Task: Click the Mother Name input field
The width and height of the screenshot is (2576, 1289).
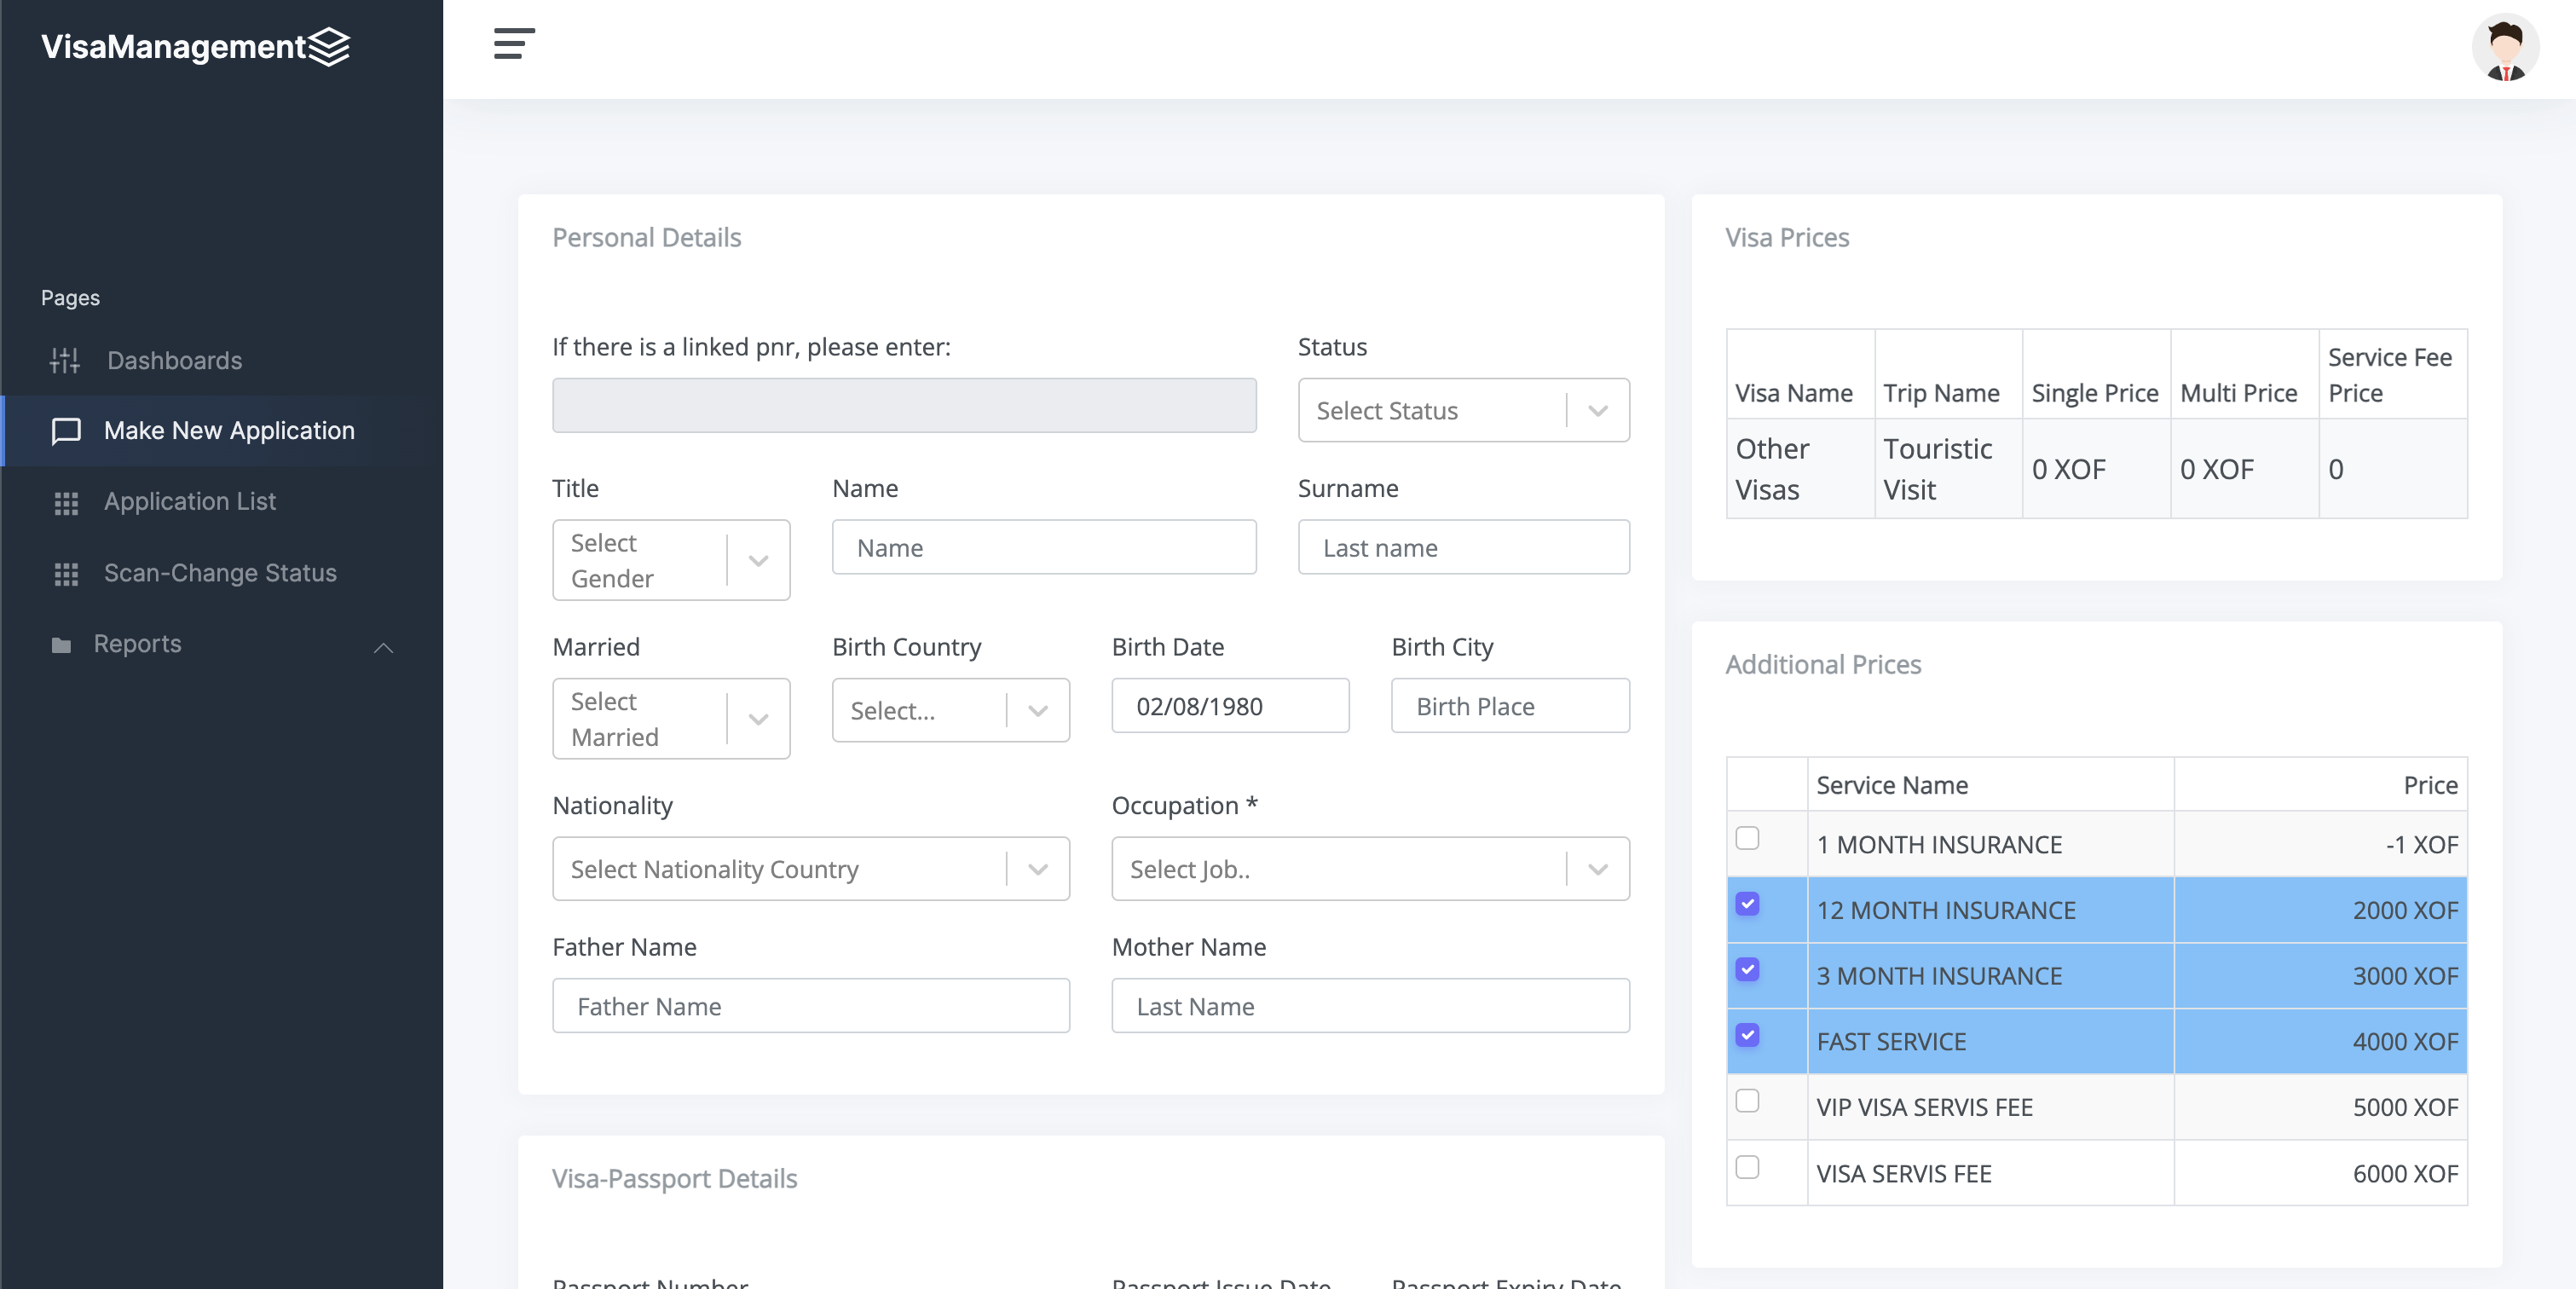Action: [x=1370, y=1006]
